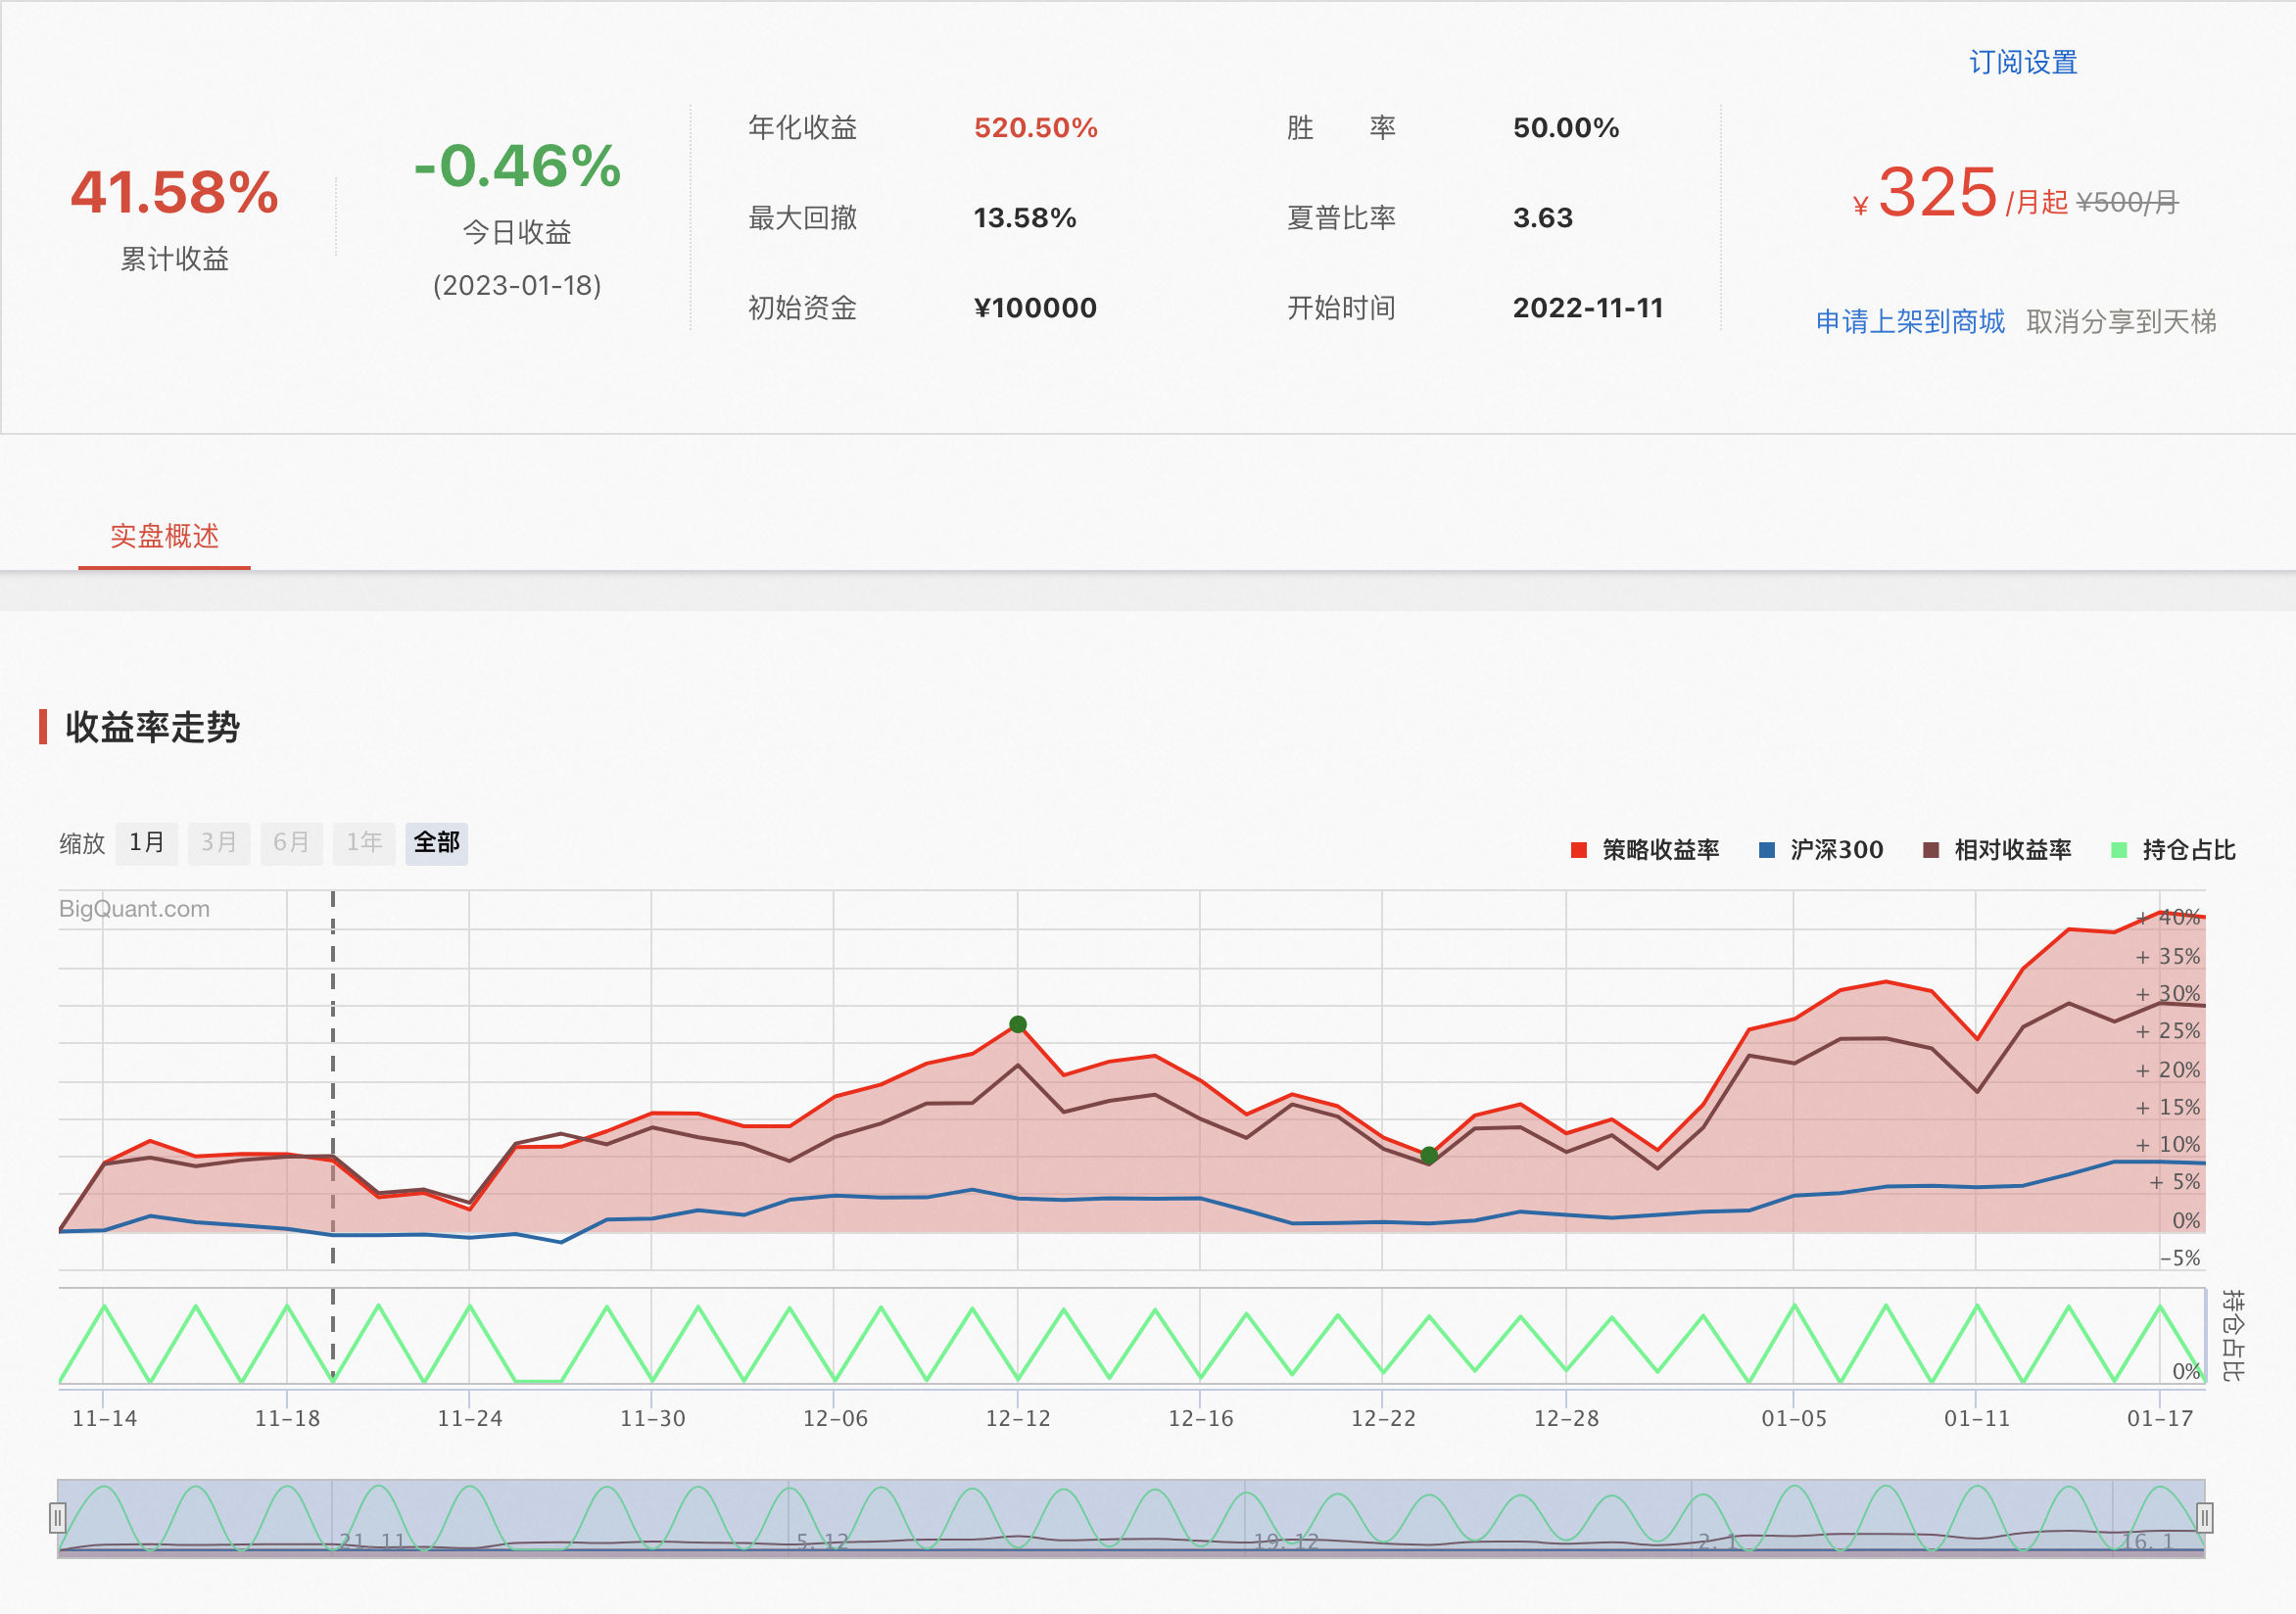Open the 订阅设置 subscription settings link
Viewport: 2296px width, 1614px height.
(2023, 62)
